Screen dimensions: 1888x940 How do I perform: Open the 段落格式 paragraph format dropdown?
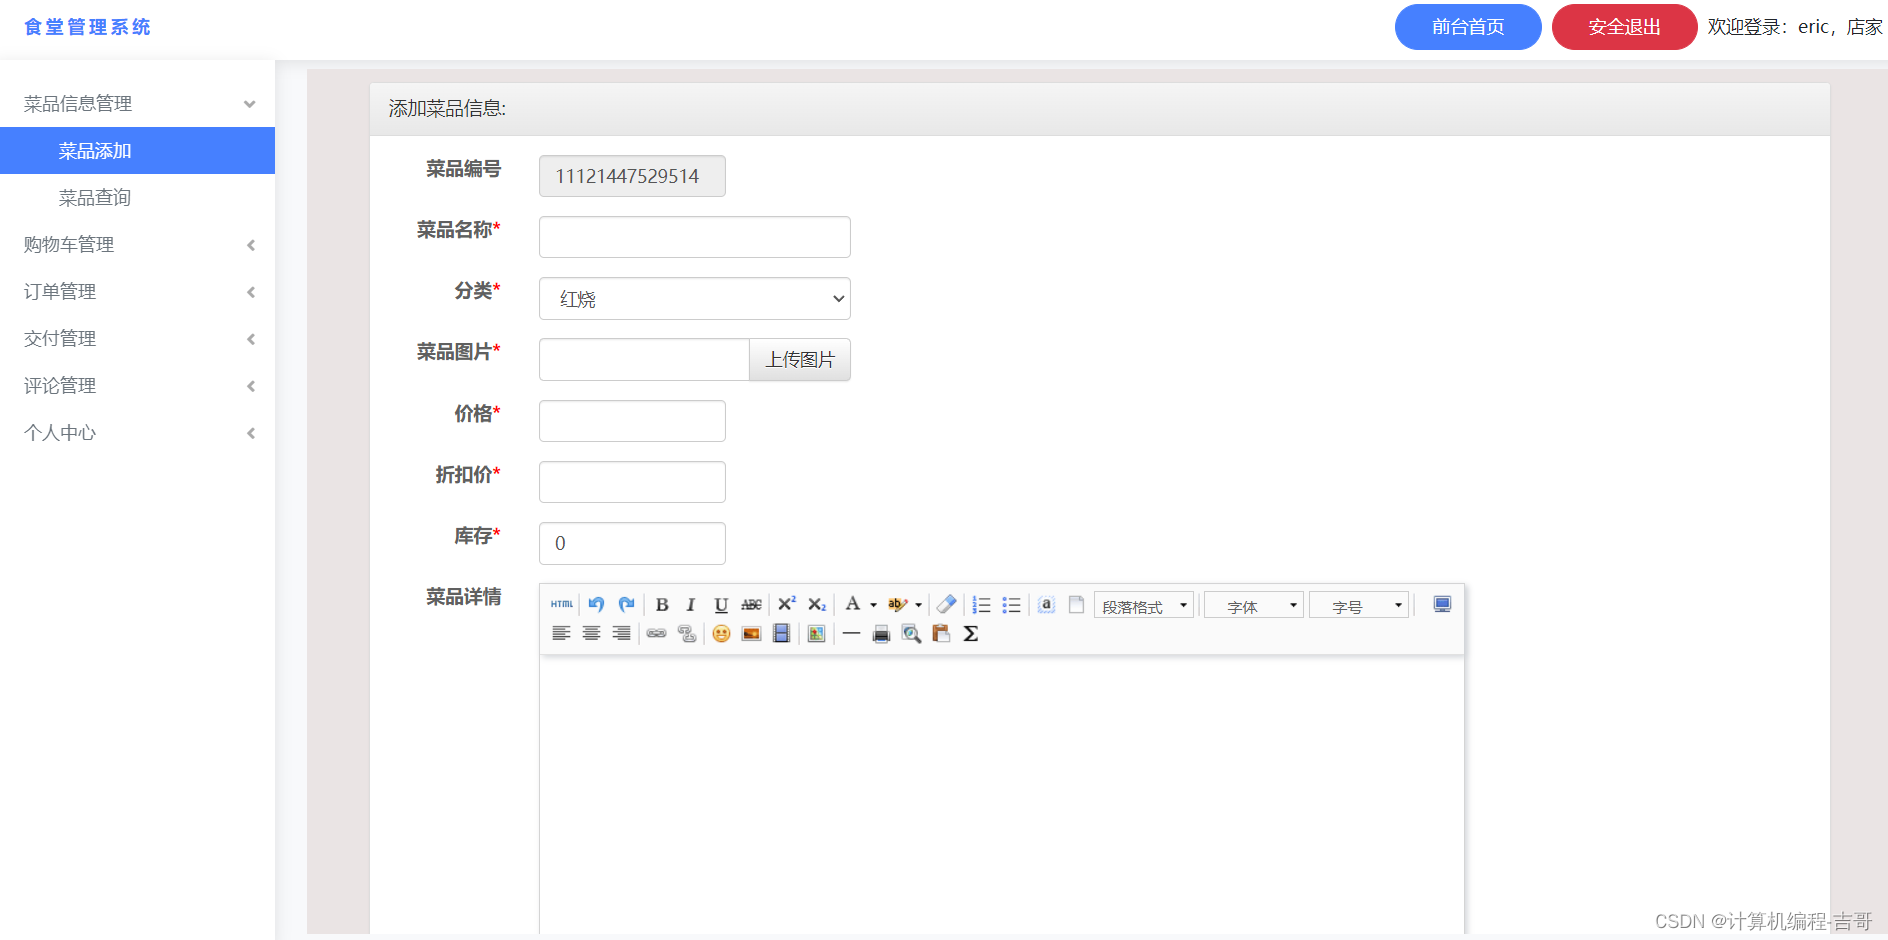(x=1143, y=605)
